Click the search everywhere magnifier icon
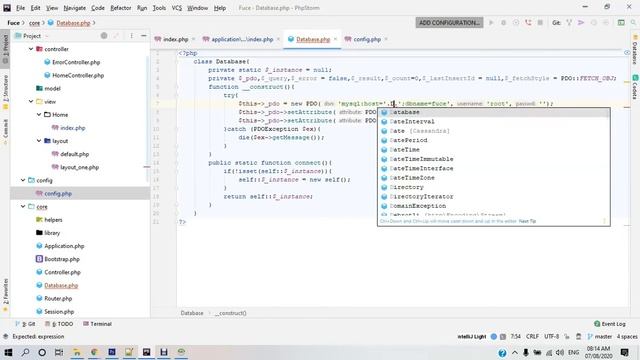Viewport: 640px width, 360px height. point(633,22)
